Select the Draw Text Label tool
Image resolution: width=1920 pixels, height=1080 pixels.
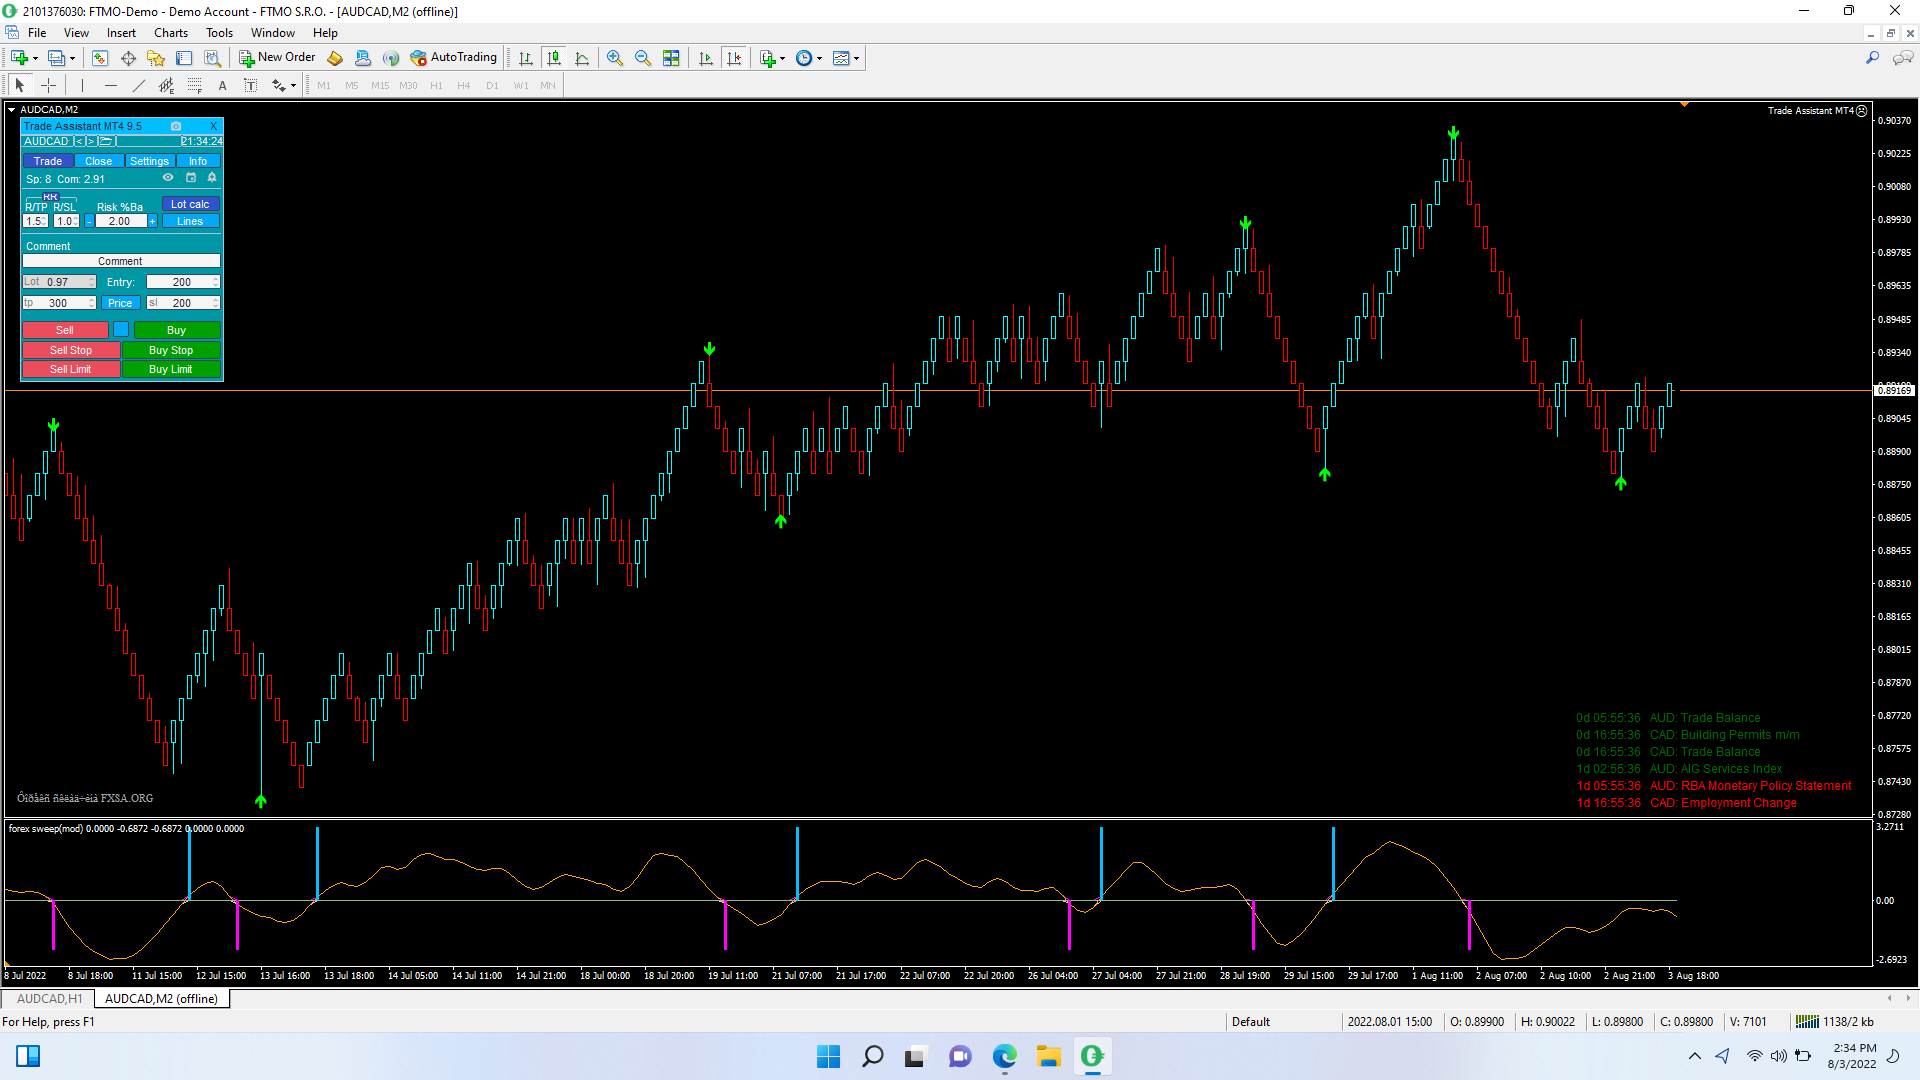click(x=250, y=86)
